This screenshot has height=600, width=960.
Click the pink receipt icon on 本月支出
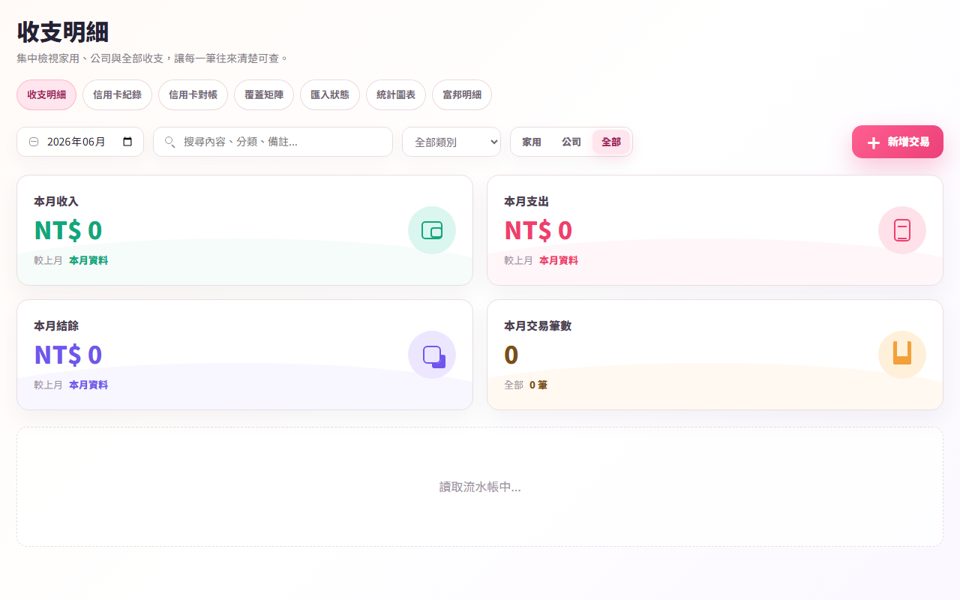[x=902, y=230]
